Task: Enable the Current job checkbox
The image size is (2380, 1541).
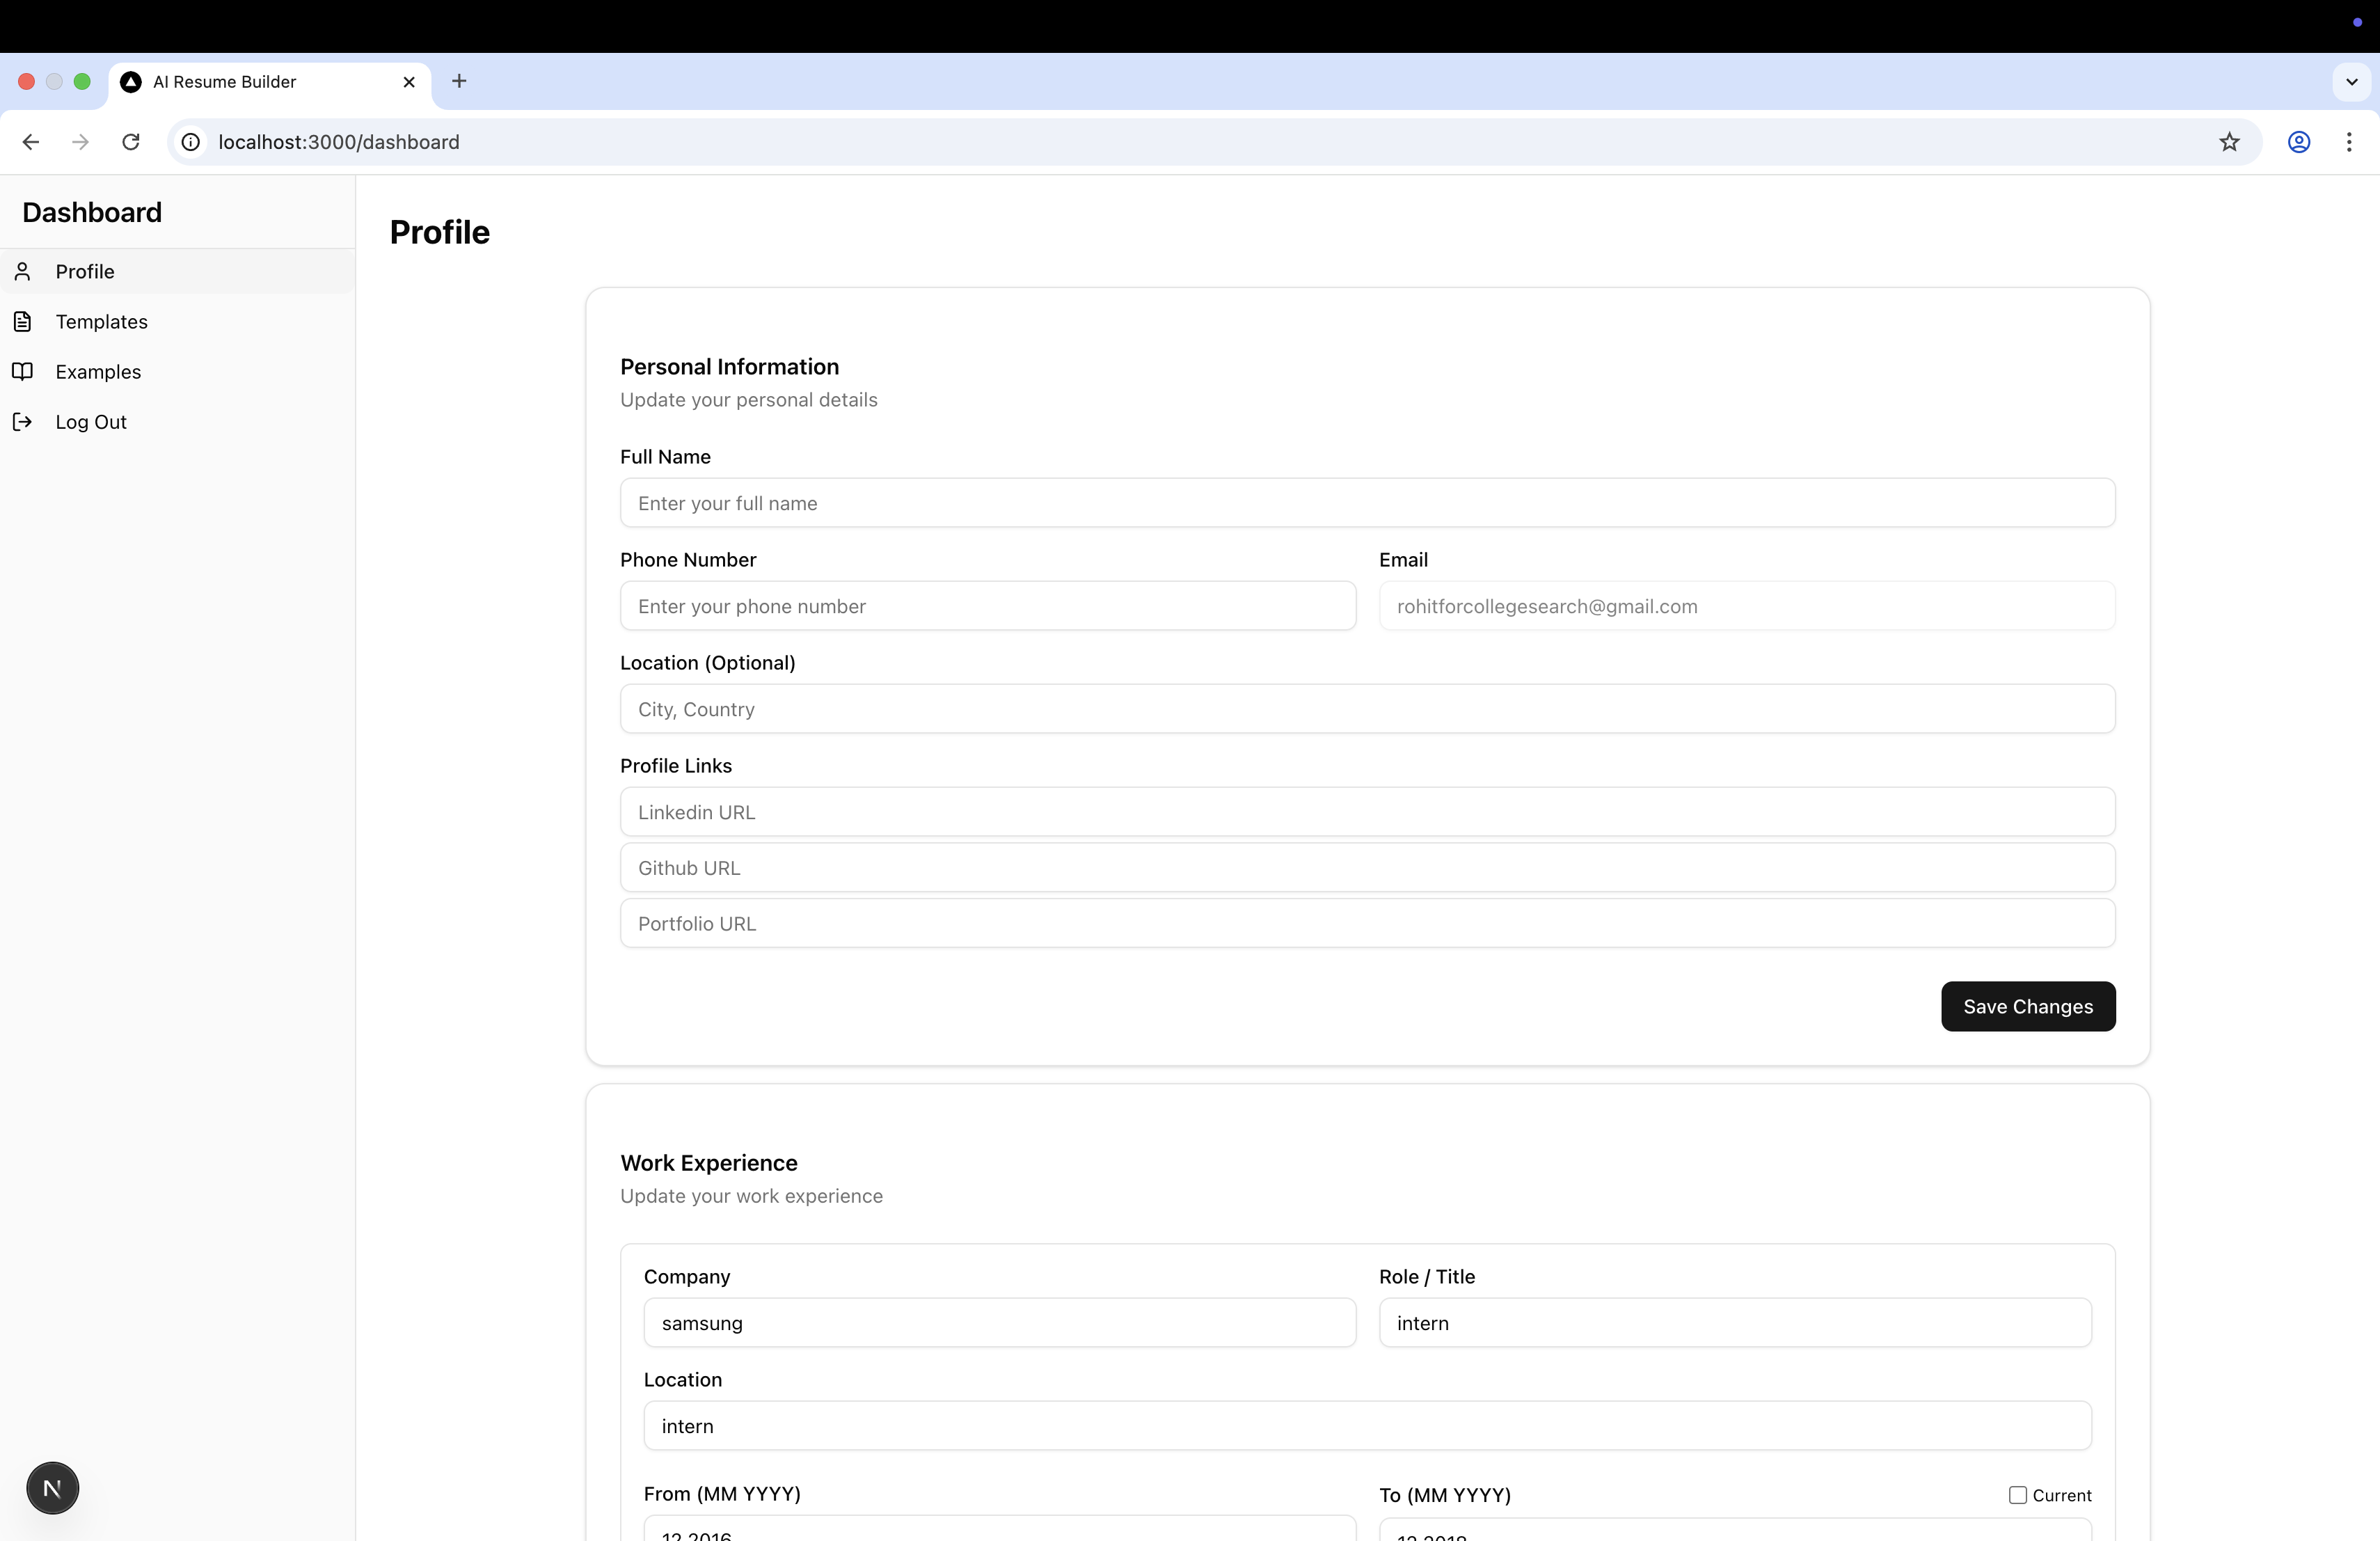Action: [2017, 1495]
